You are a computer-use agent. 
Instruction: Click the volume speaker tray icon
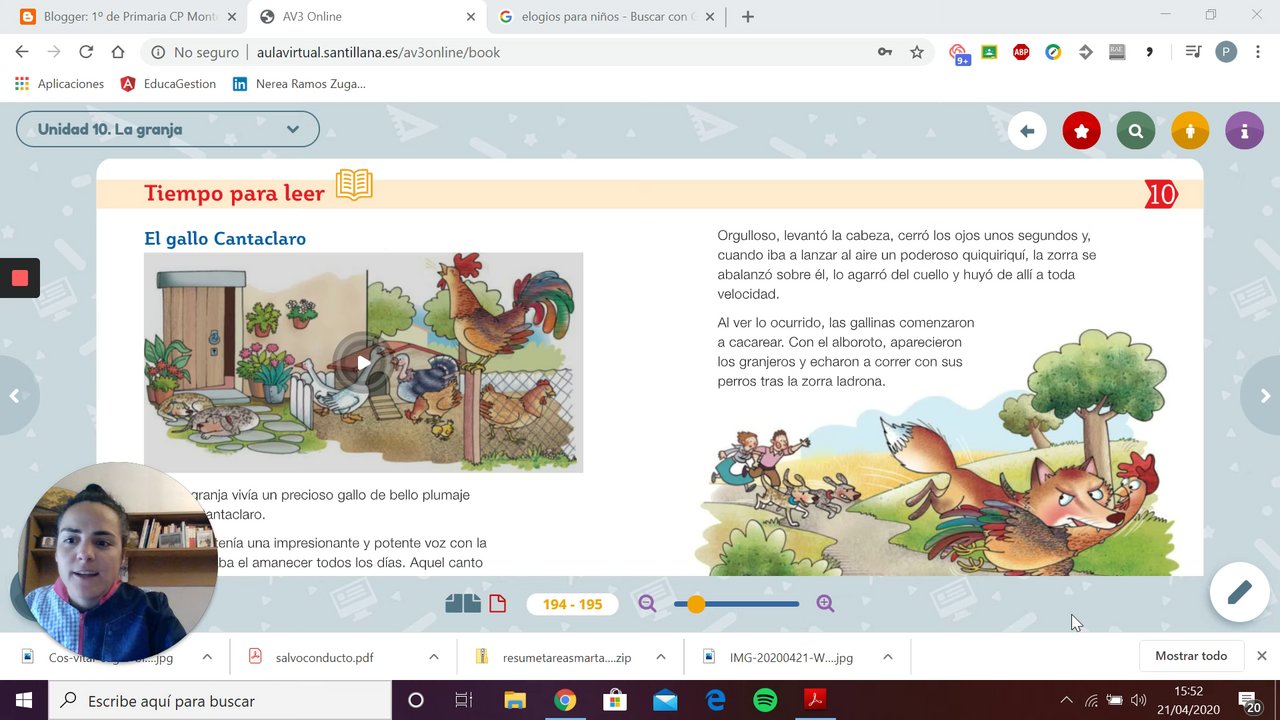pos(1138,701)
